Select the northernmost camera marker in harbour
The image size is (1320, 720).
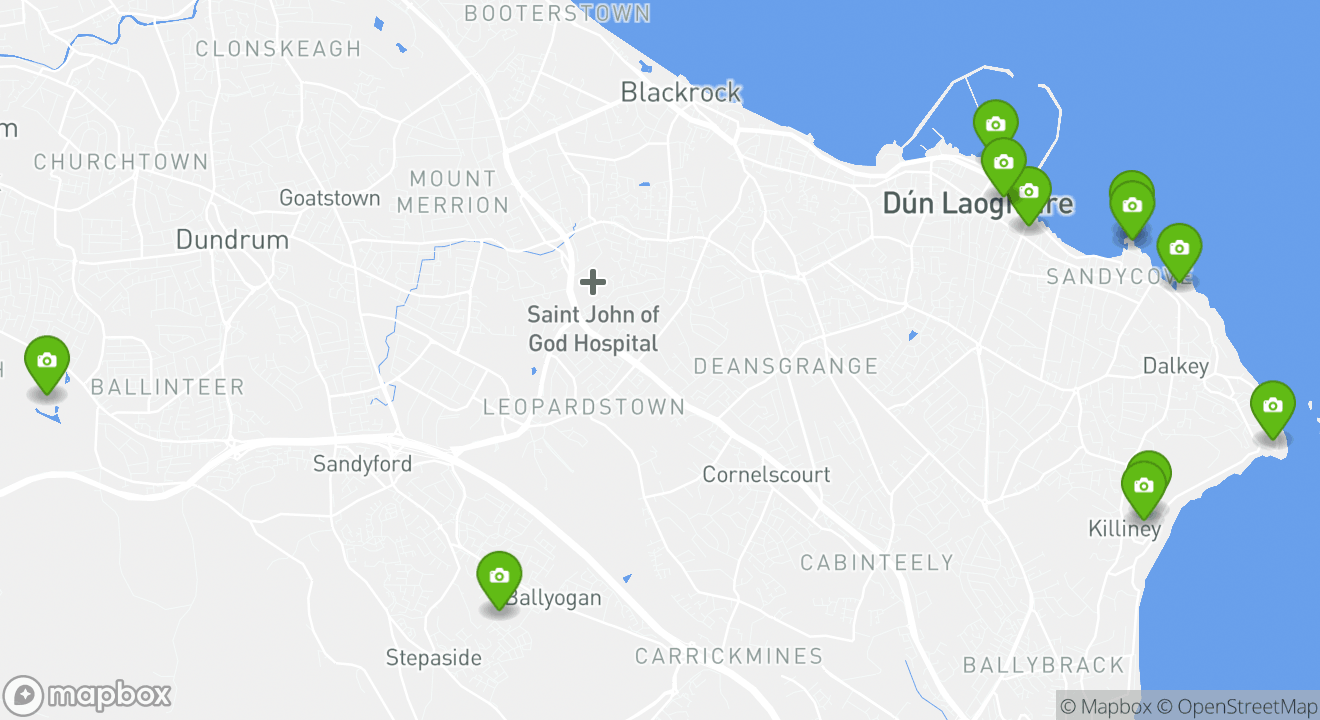[995, 124]
